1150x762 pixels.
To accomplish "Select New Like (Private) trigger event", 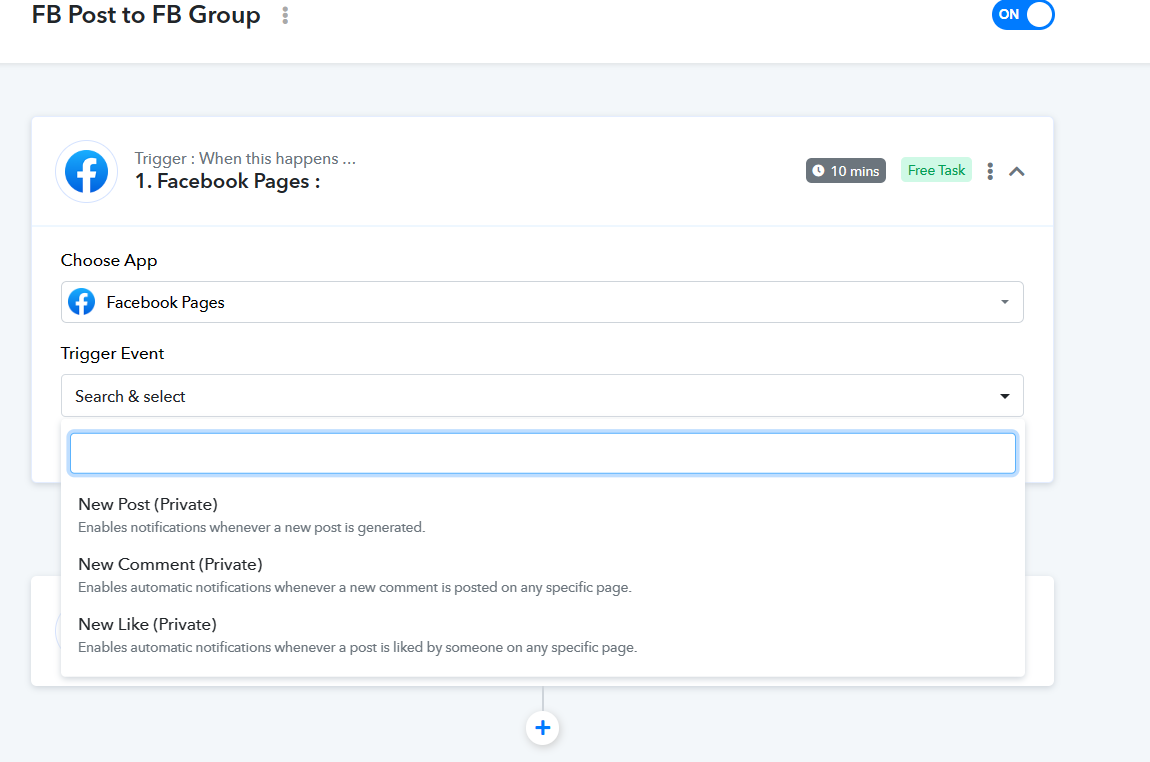I will pos(543,636).
